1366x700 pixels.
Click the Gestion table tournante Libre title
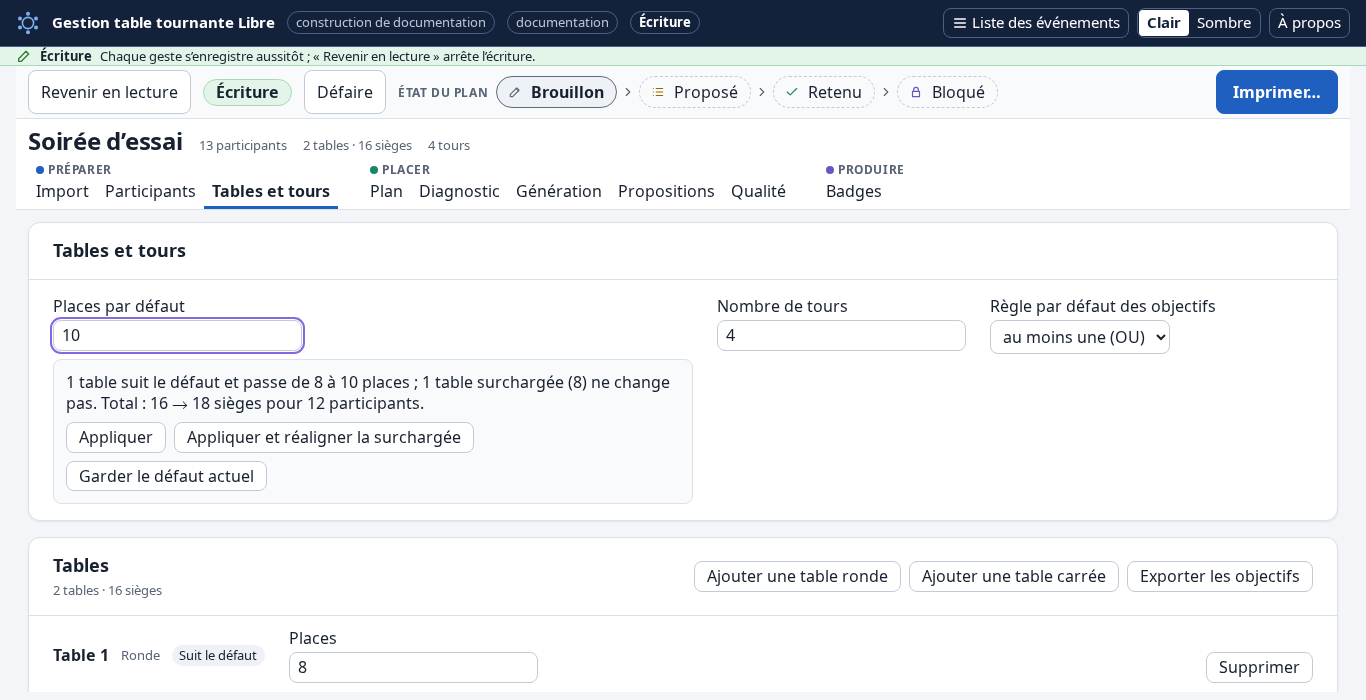[163, 22]
